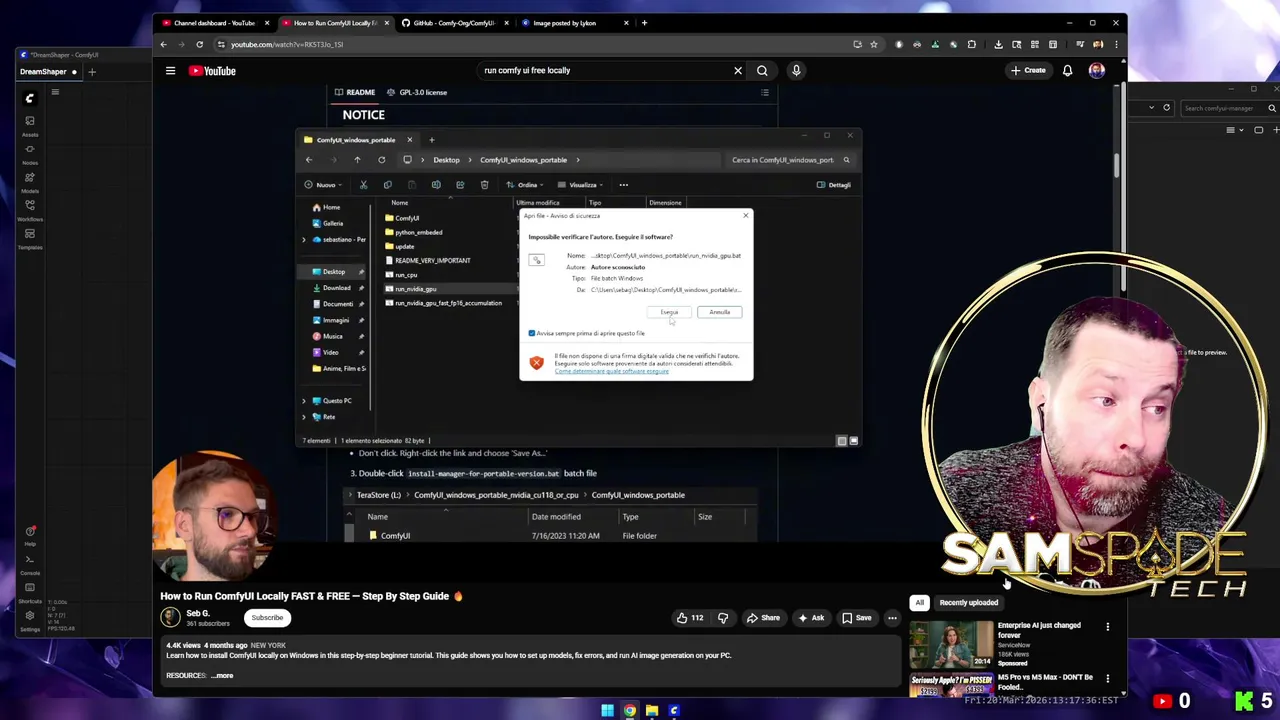This screenshot has height=720, width=1280.
Task: Subscribe to Seb G.
Action: pyautogui.click(x=267, y=618)
